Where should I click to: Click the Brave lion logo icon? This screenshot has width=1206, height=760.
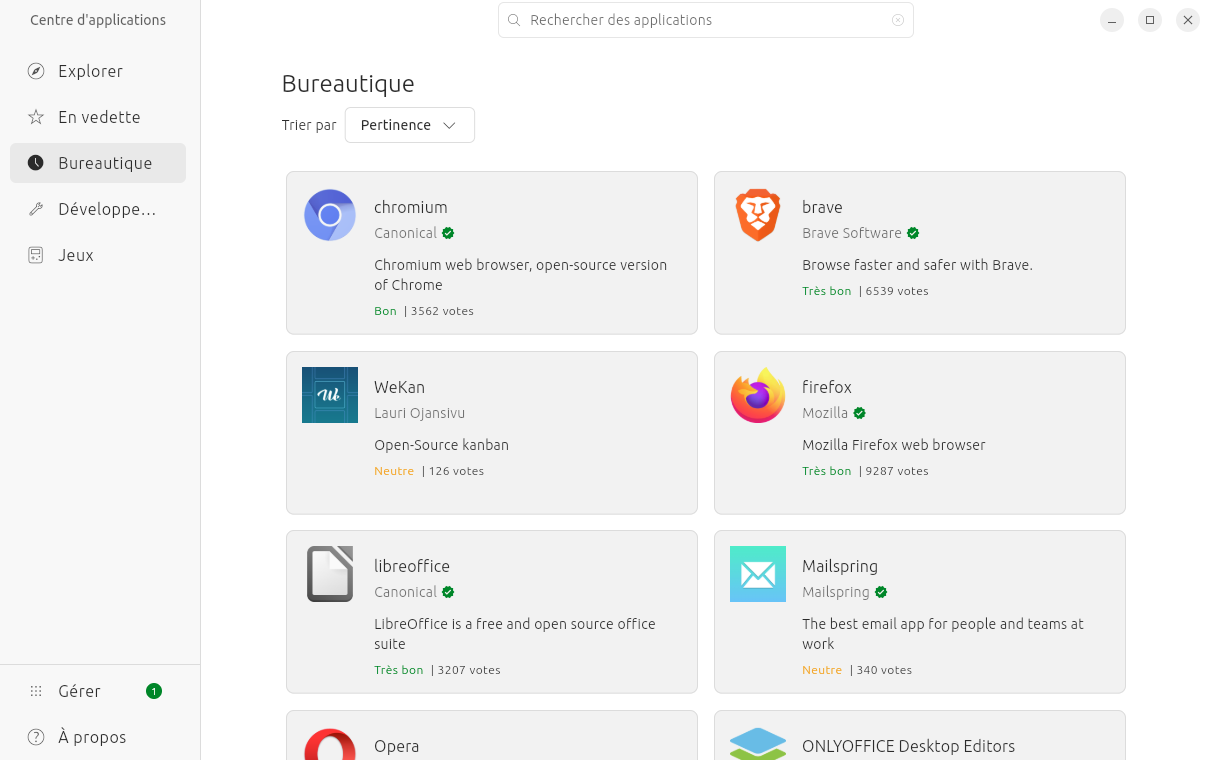(758, 215)
